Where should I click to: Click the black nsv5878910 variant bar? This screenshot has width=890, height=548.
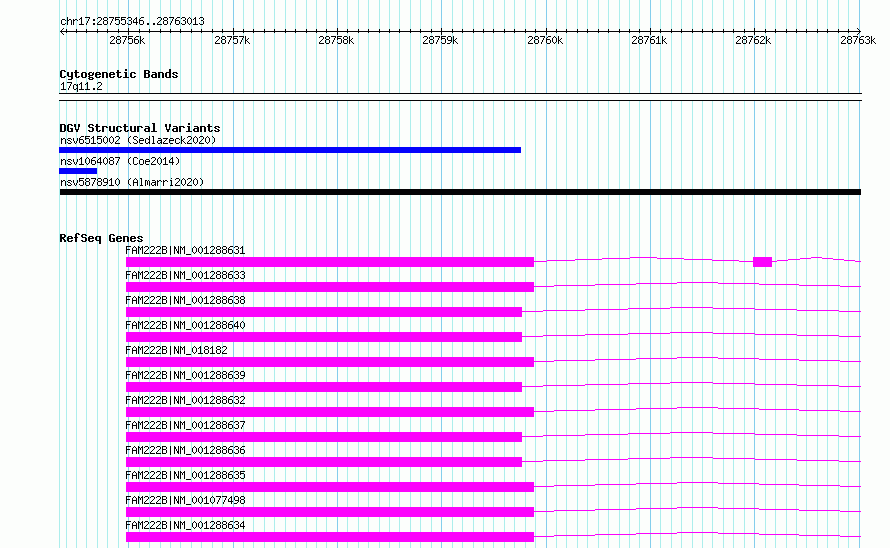tap(460, 192)
